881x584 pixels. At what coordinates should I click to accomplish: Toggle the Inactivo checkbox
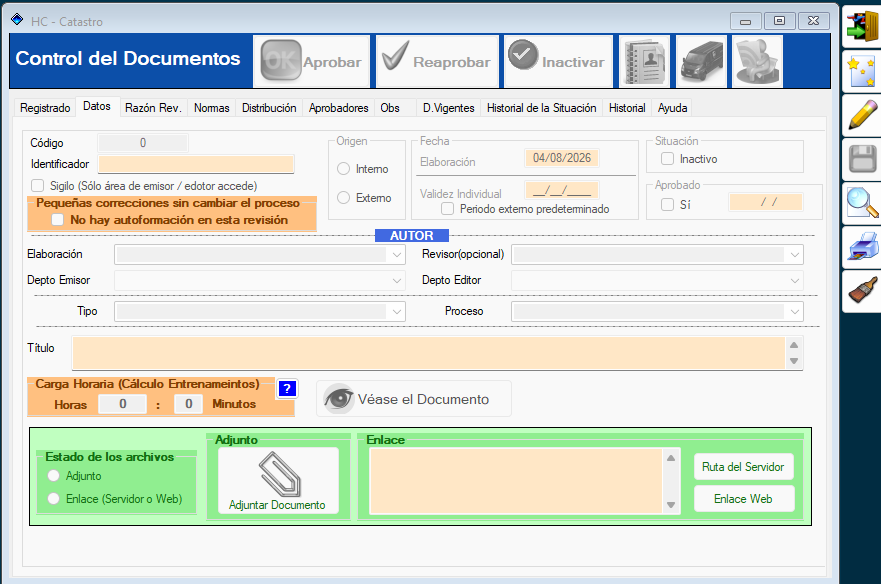(x=667, y=159)
